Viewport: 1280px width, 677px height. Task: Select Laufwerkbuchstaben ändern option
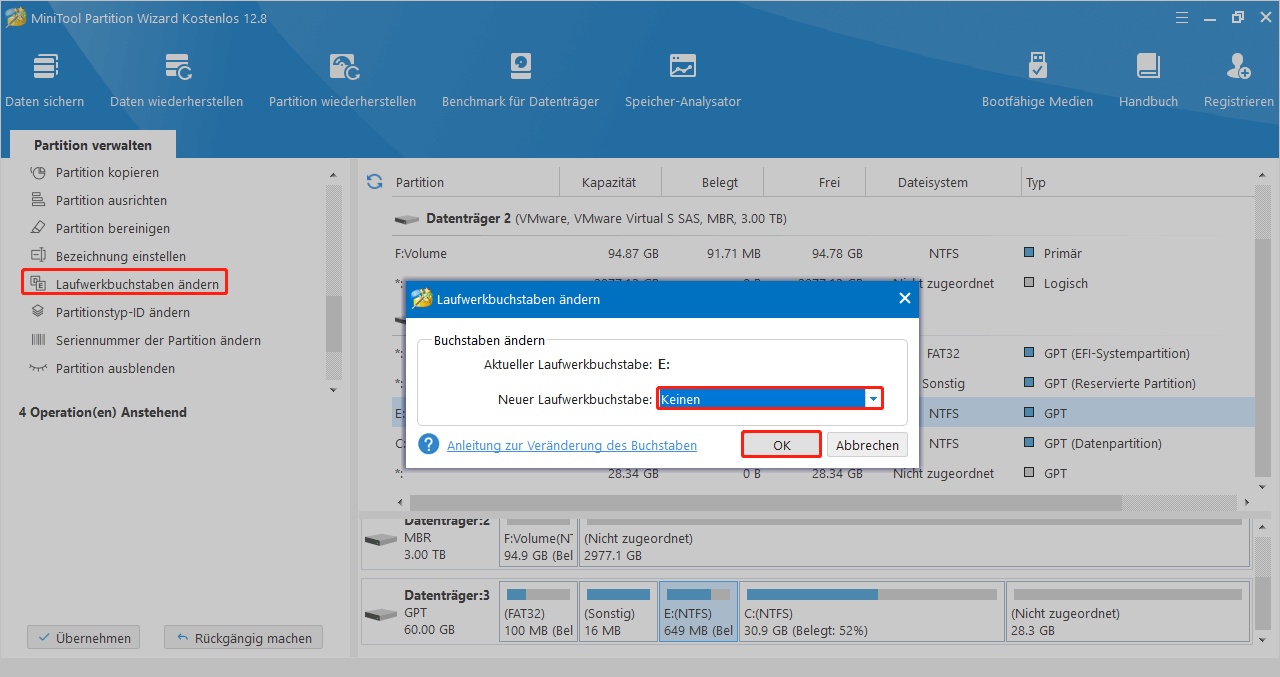pyautogui.click(x=124, y=284)
